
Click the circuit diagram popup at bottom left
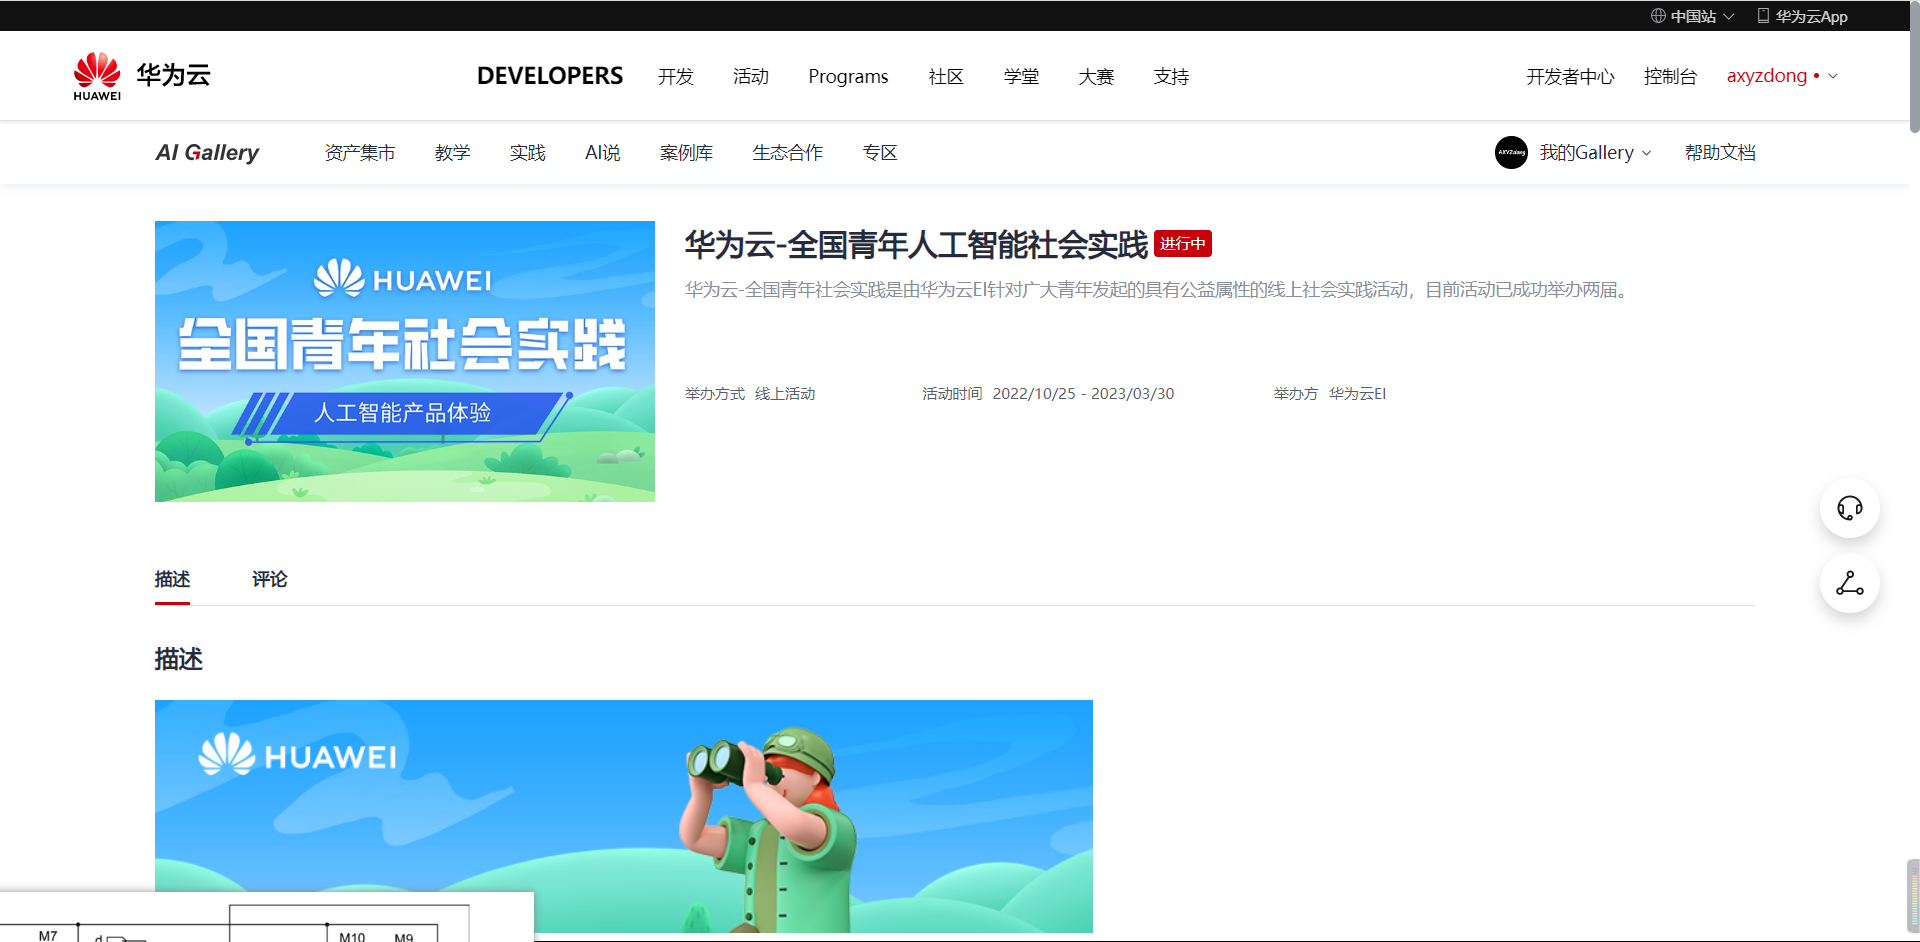click(267, 917)
